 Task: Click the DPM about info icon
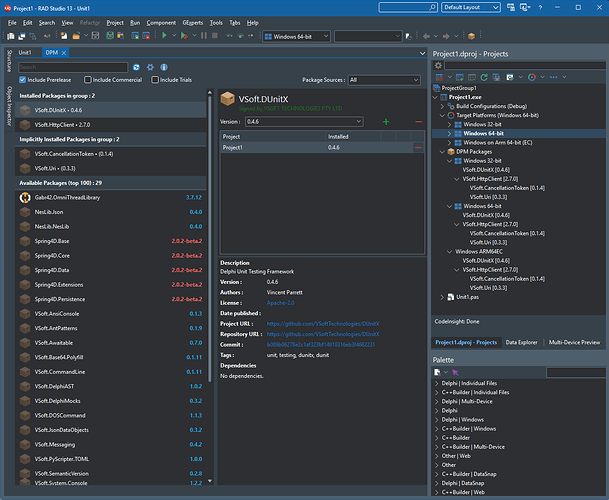pos(164,67)
